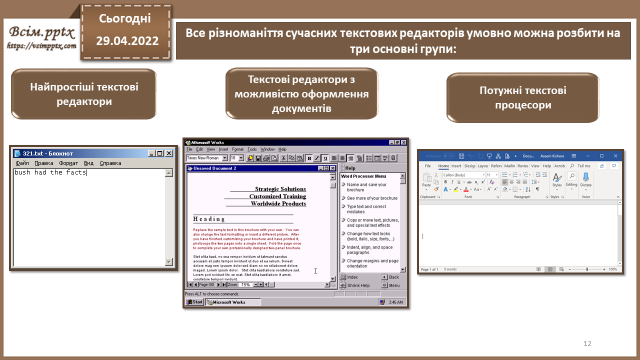Click Numbering list icon in Word ribbon
The height and width of the screenshot is (360, 640).
[515, 175]
